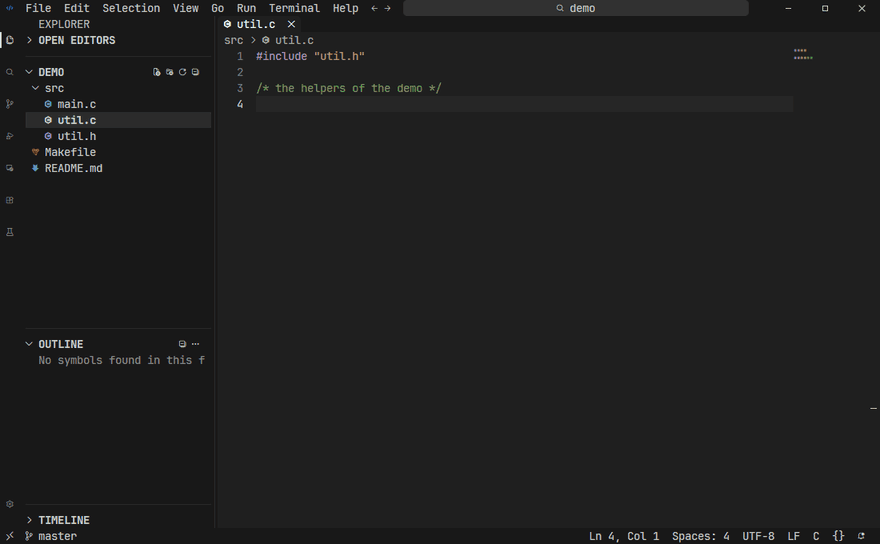Change language mode via C in status bar

click(x=816, y=536)
